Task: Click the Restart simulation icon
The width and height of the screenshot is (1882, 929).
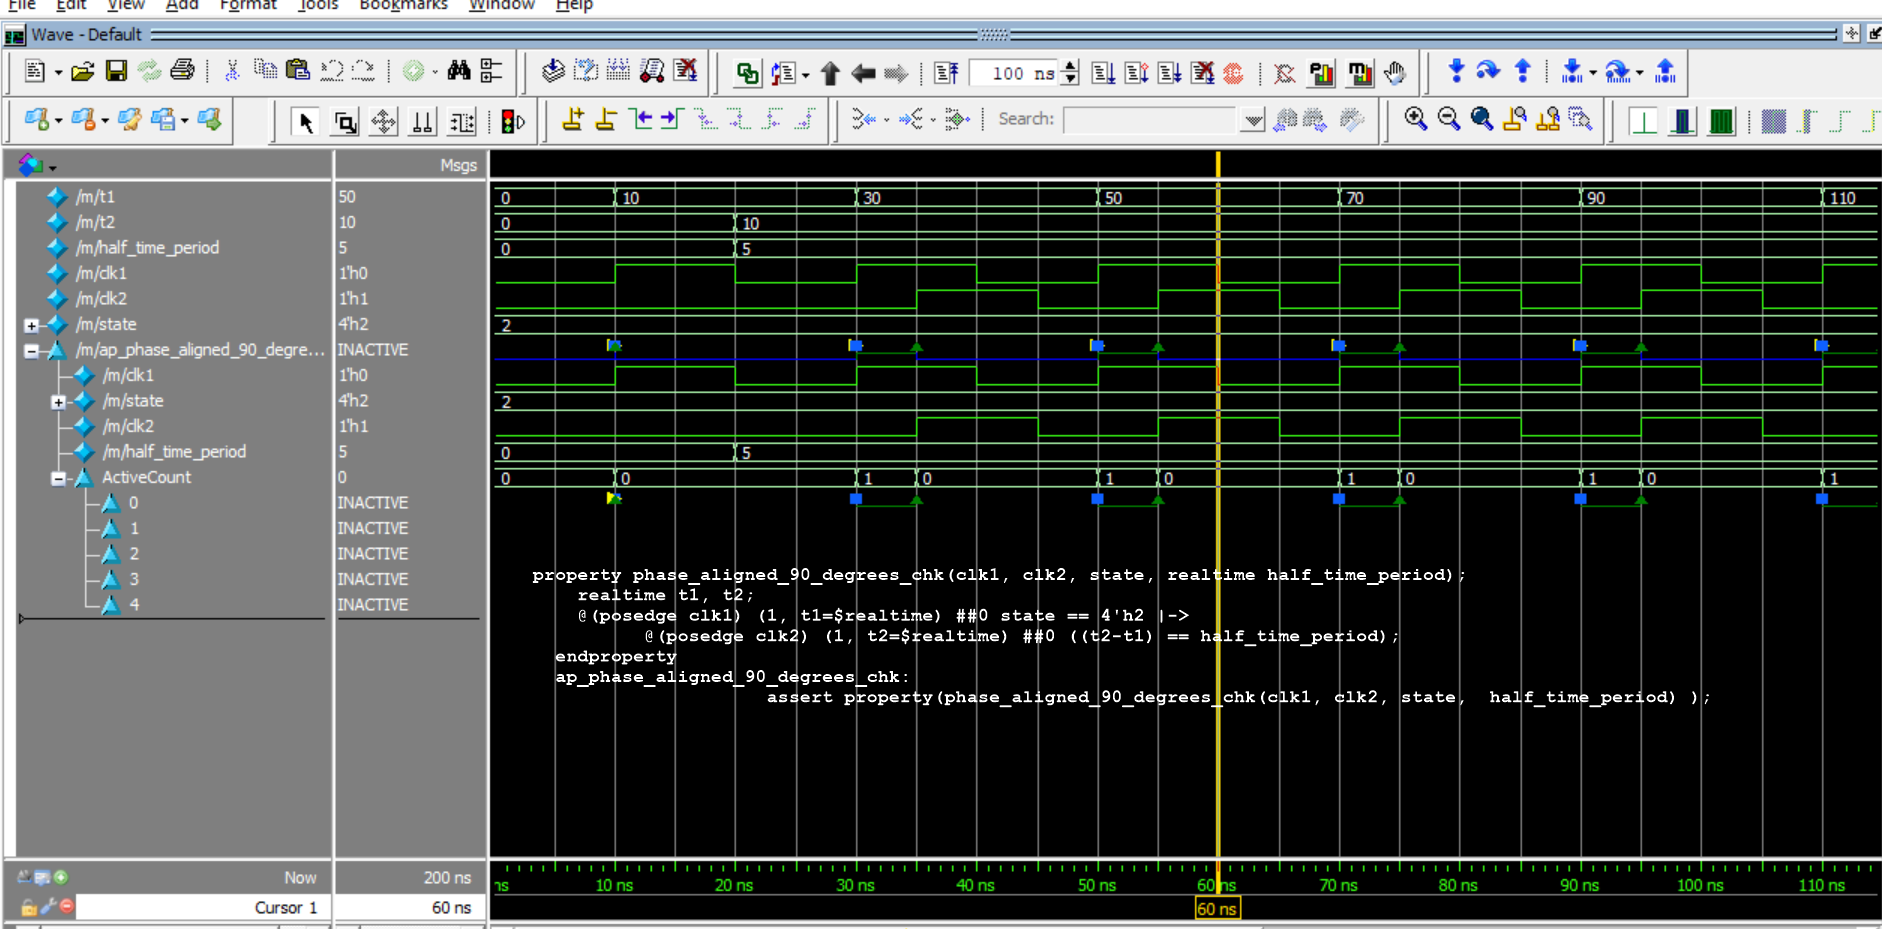Action: coord(946,73)
